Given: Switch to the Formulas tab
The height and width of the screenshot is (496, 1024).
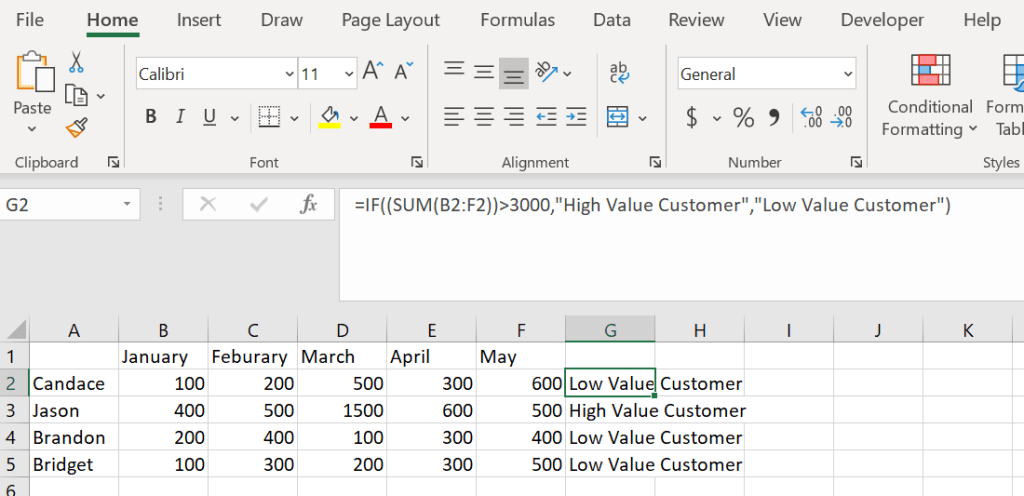Looking at the screenshot, I should click(x=517, y=20).
